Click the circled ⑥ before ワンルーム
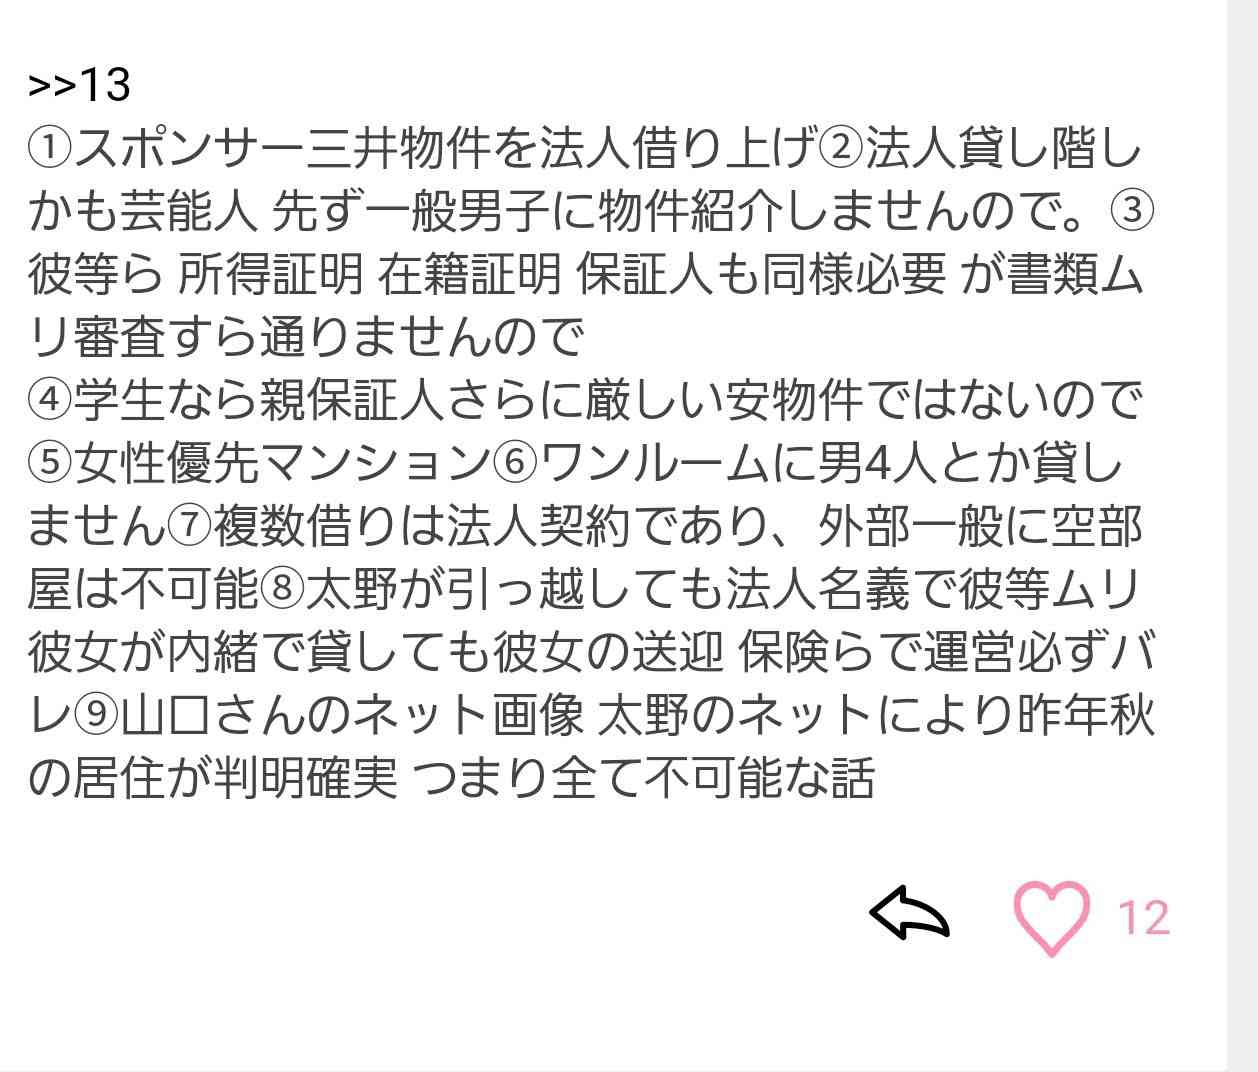The width and height of the screenshot is (1258, 1072). pos(516,463)
